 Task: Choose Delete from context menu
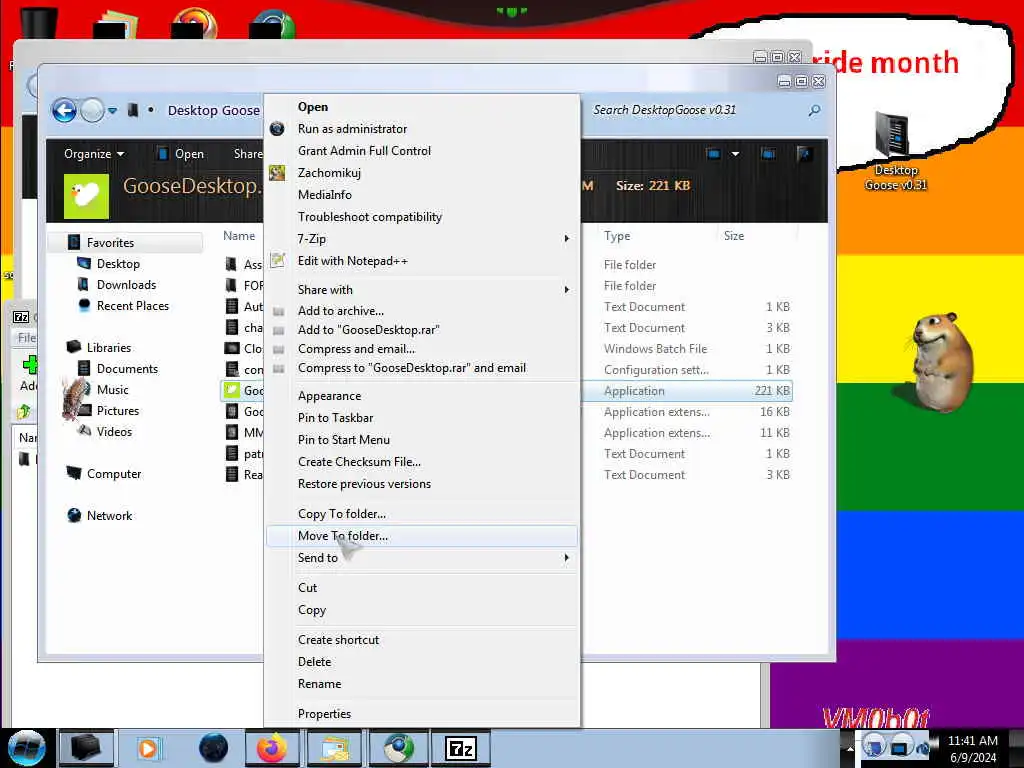coord(421,662)
